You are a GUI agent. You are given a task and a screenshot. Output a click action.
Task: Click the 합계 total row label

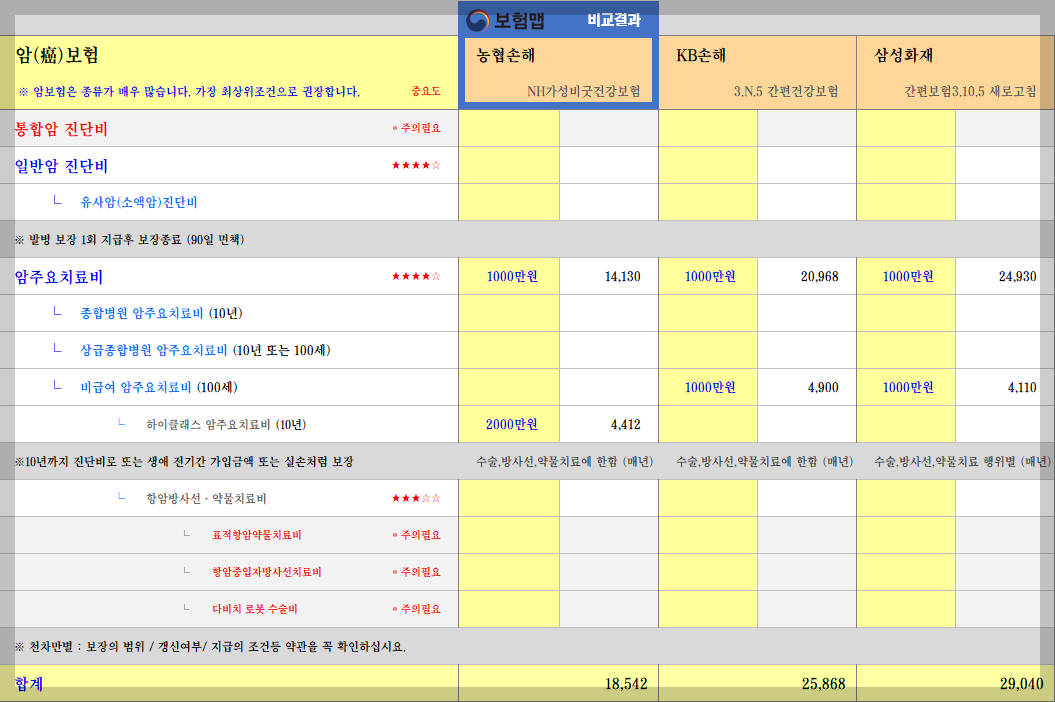pyautogui.click(x=29, y=684)
